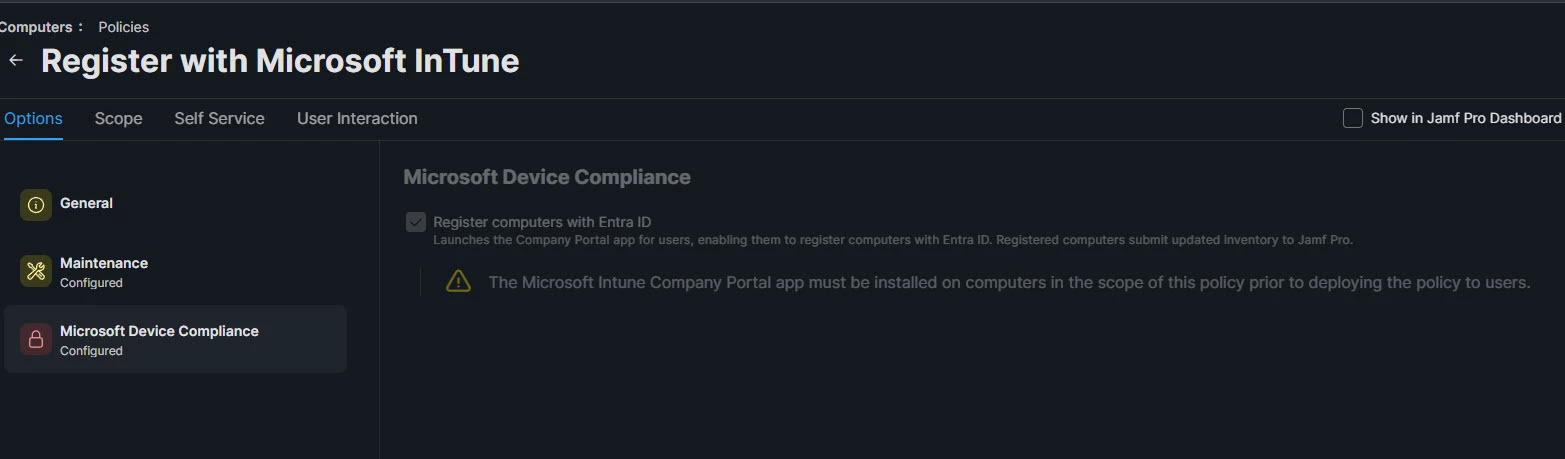Select the Options tab
This screenshot has width=1565, height=459.
tap(33, 118)
